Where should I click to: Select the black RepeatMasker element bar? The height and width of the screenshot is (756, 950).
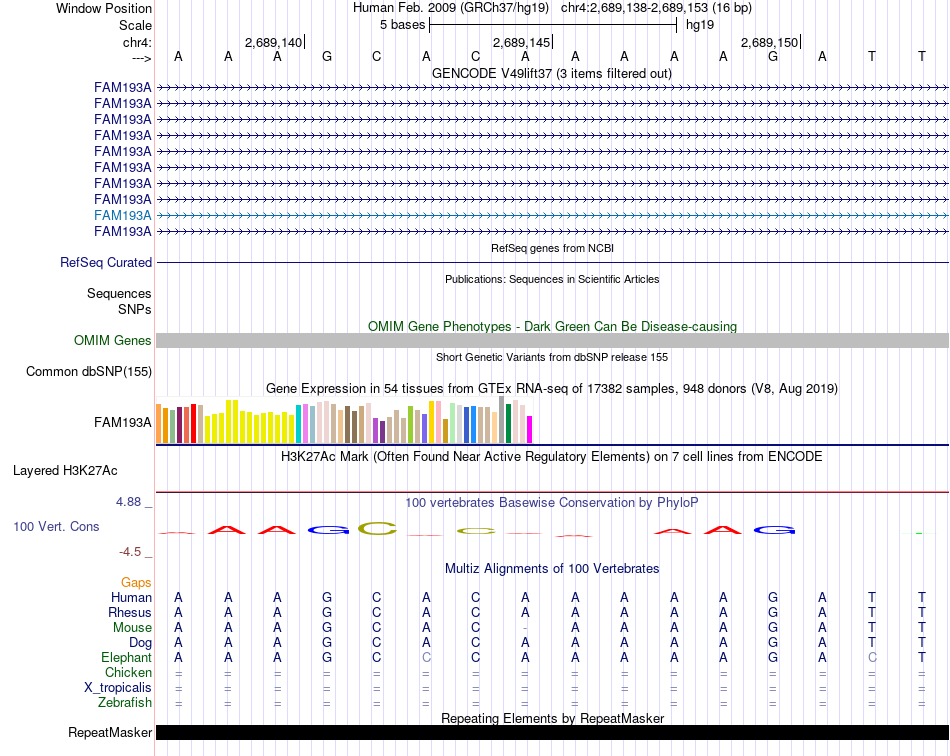coord(553,732)
